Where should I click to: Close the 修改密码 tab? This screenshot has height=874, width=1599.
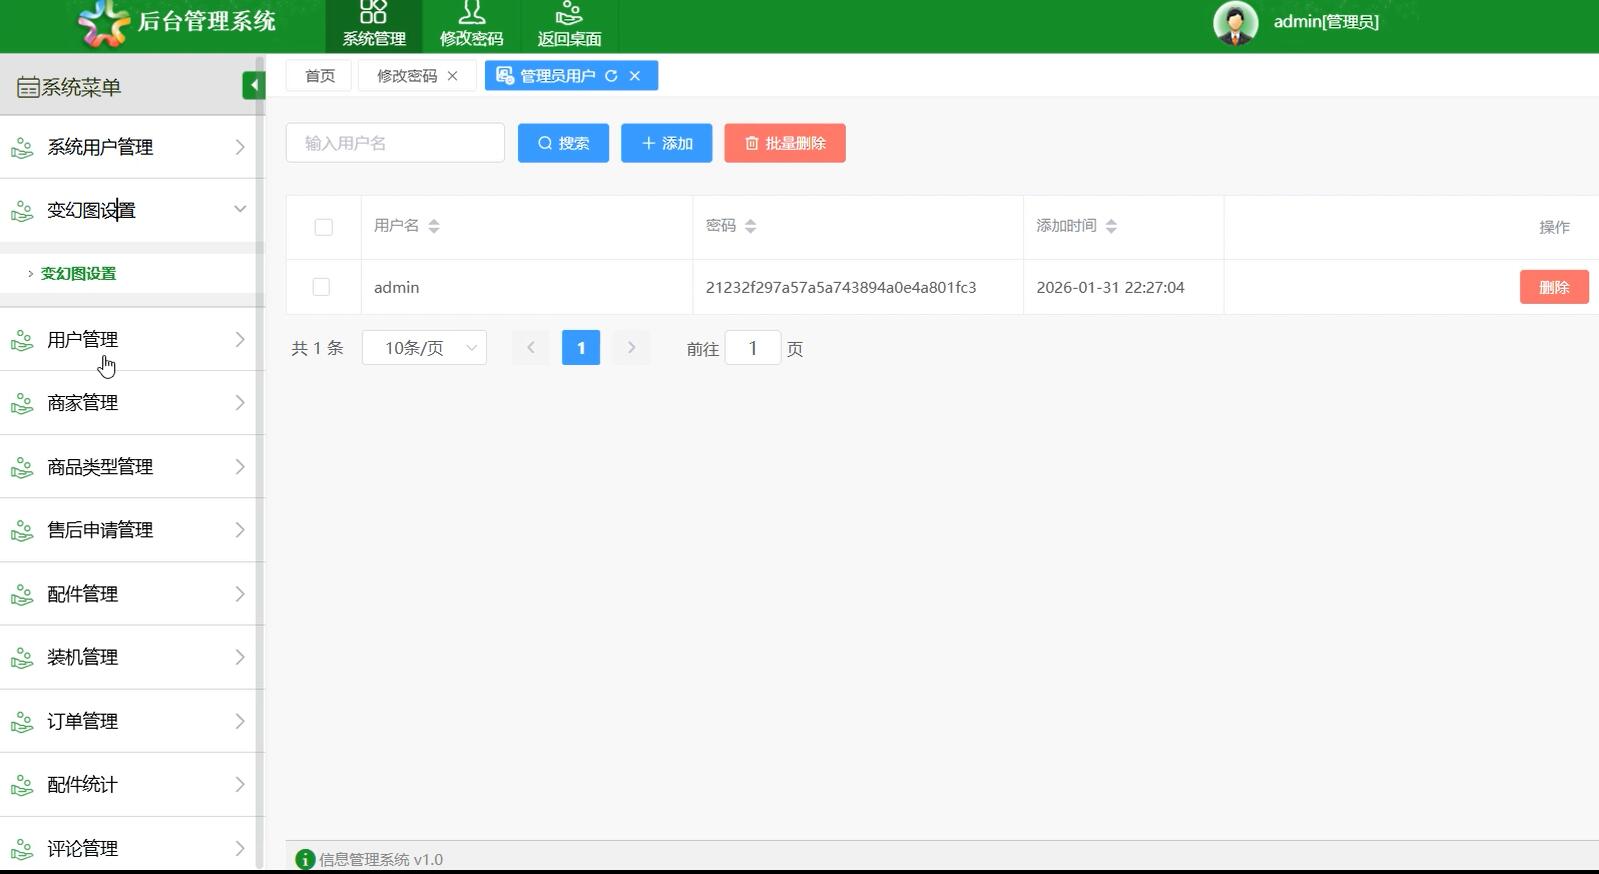[x=453, y=76]
